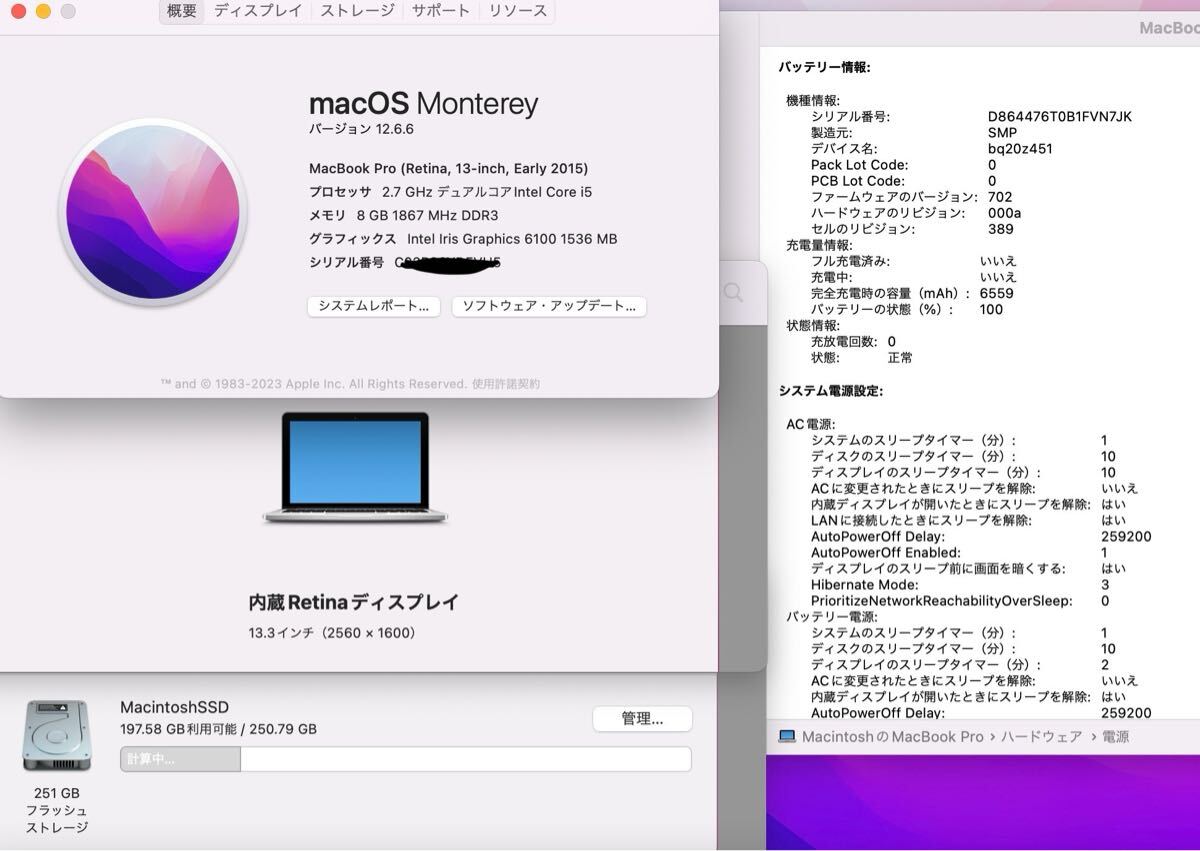This screenshot has height=851, width=1200.
Task: Click the battery serial number D864476T0B1FVN7JK
Action: (1060, 117)
